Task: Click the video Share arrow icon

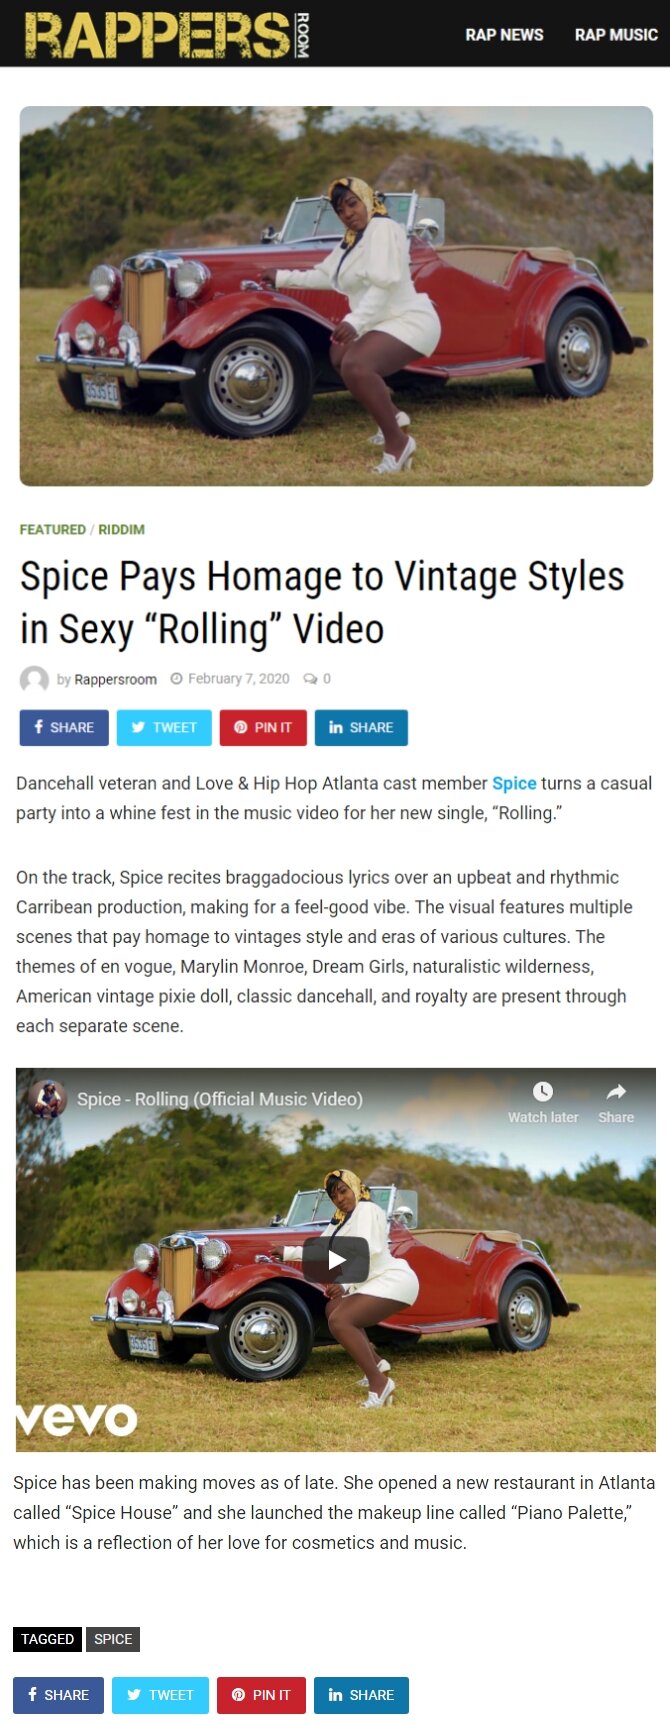Action: [616, 1091]
